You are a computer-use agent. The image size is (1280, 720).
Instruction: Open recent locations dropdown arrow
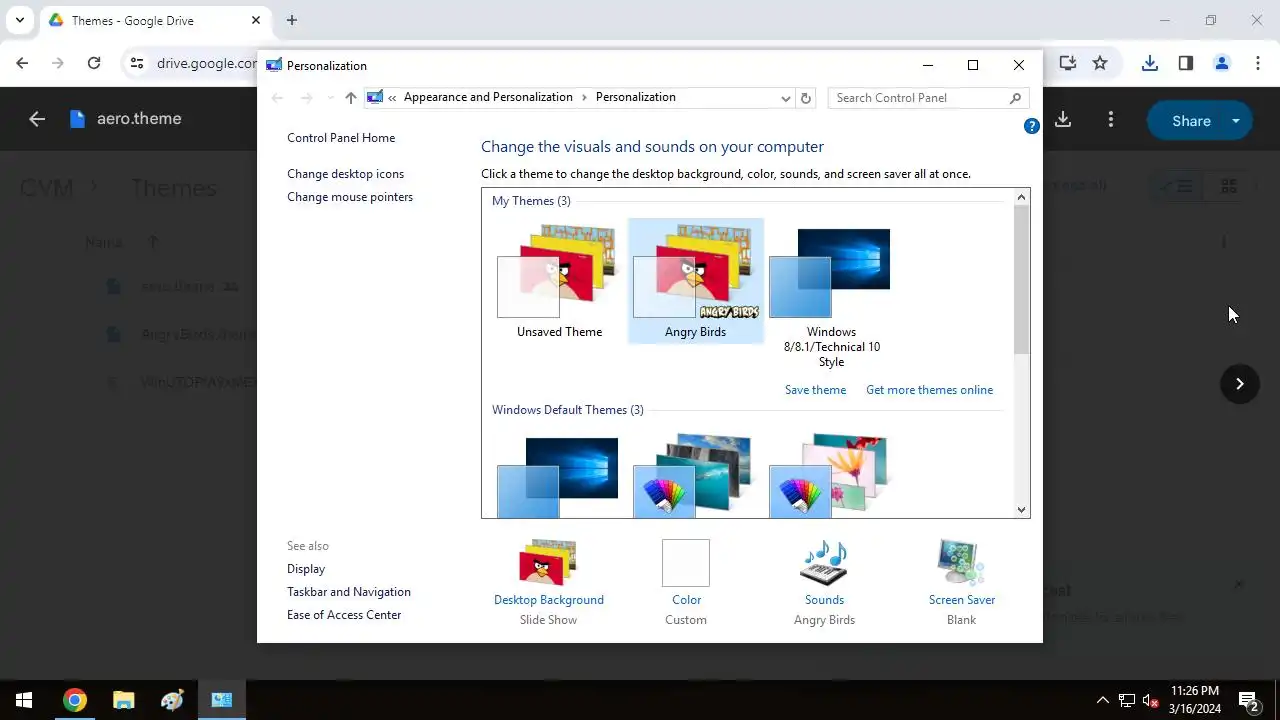tap(330, 98)
